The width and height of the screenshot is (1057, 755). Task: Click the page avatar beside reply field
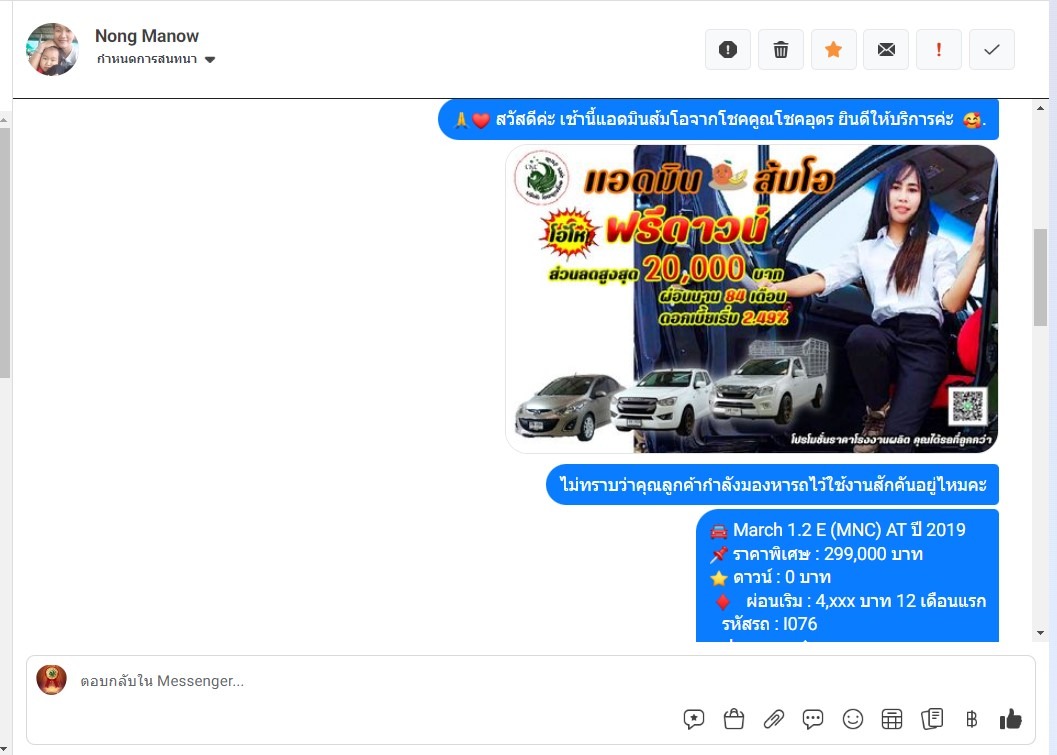[51, 680]
